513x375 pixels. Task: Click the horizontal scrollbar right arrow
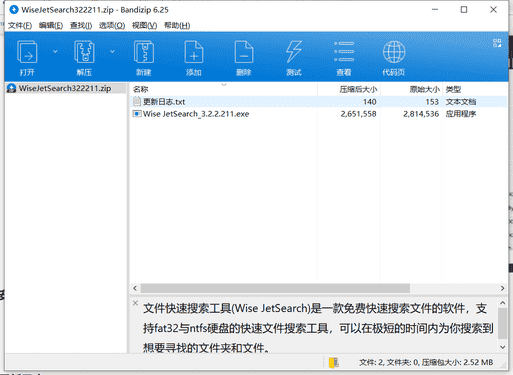(x=502, y=288)
